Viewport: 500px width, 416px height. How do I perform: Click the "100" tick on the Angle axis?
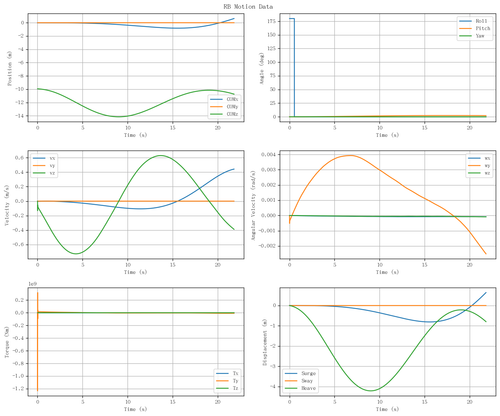click(271, 62)
